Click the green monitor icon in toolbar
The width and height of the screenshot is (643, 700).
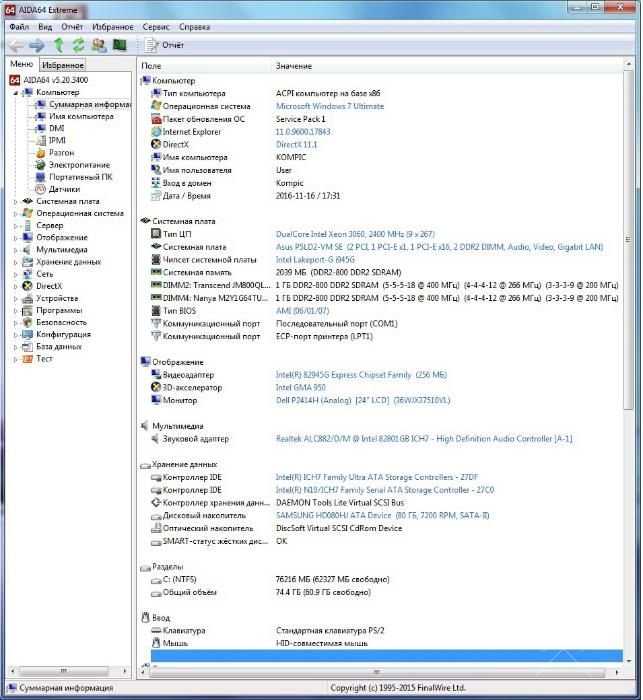(x=120, y=45)
